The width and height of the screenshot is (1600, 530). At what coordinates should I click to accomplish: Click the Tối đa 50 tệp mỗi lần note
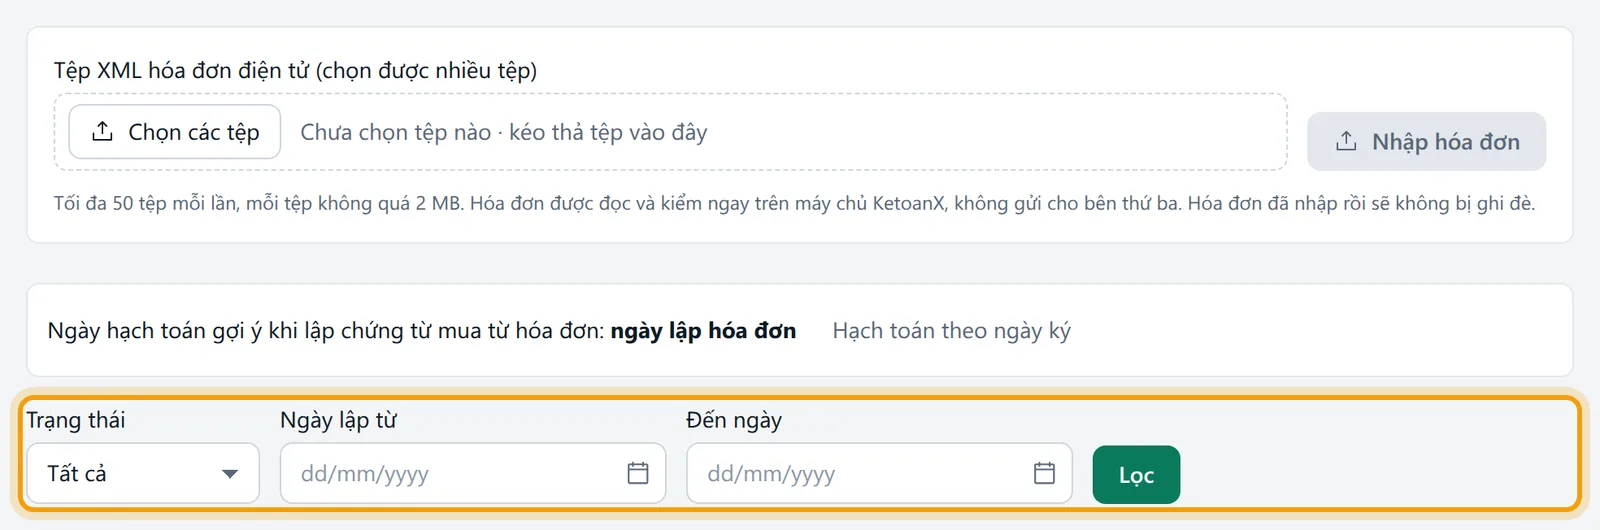[x=794, y=204]
